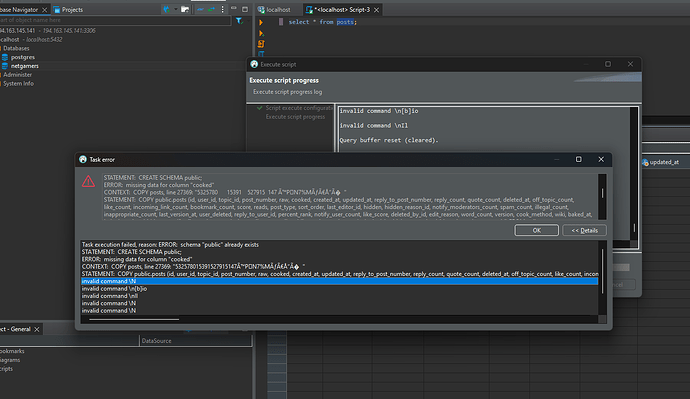Click the new connection plug icon
690x399 pixels.
[166, 9]
